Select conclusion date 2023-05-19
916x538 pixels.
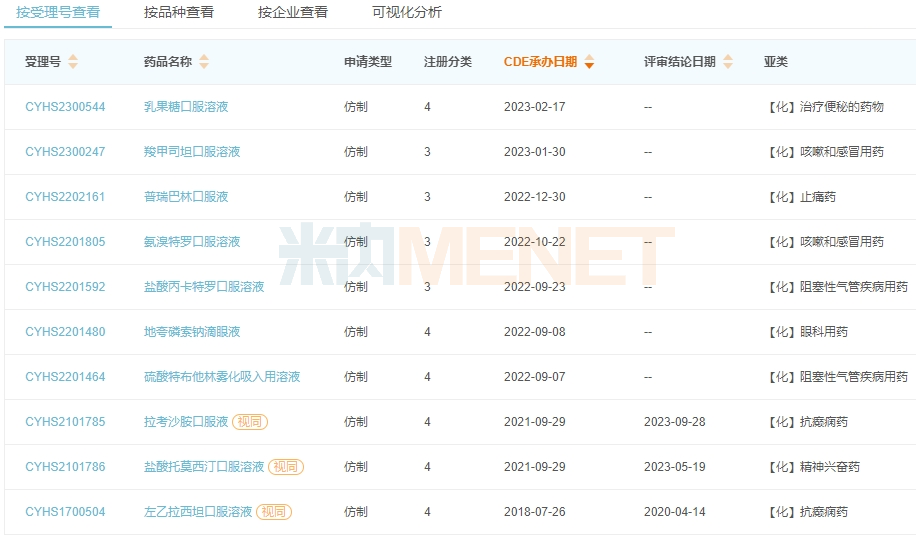675,467
